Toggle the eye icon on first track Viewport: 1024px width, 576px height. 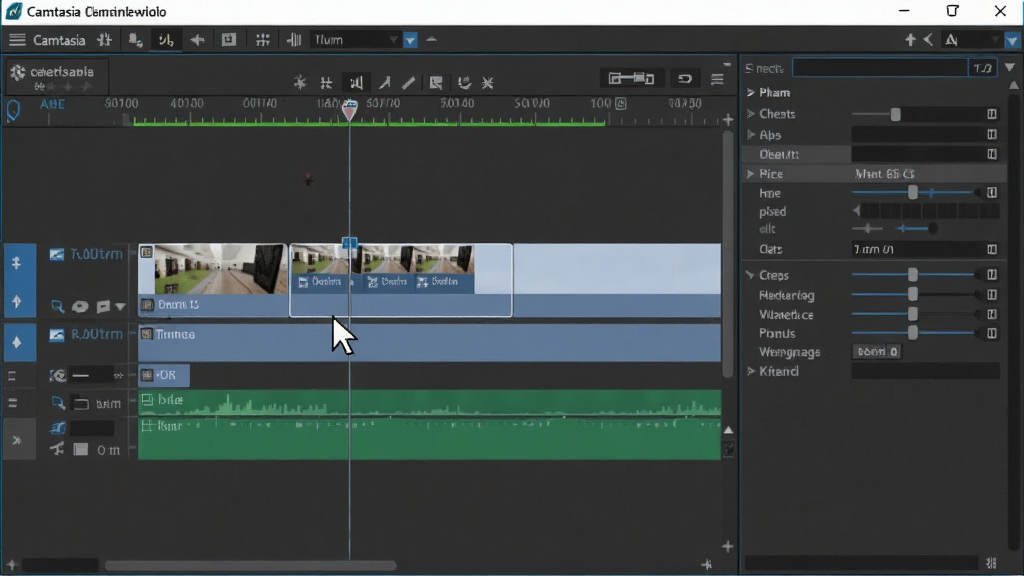tap(80, 306)
